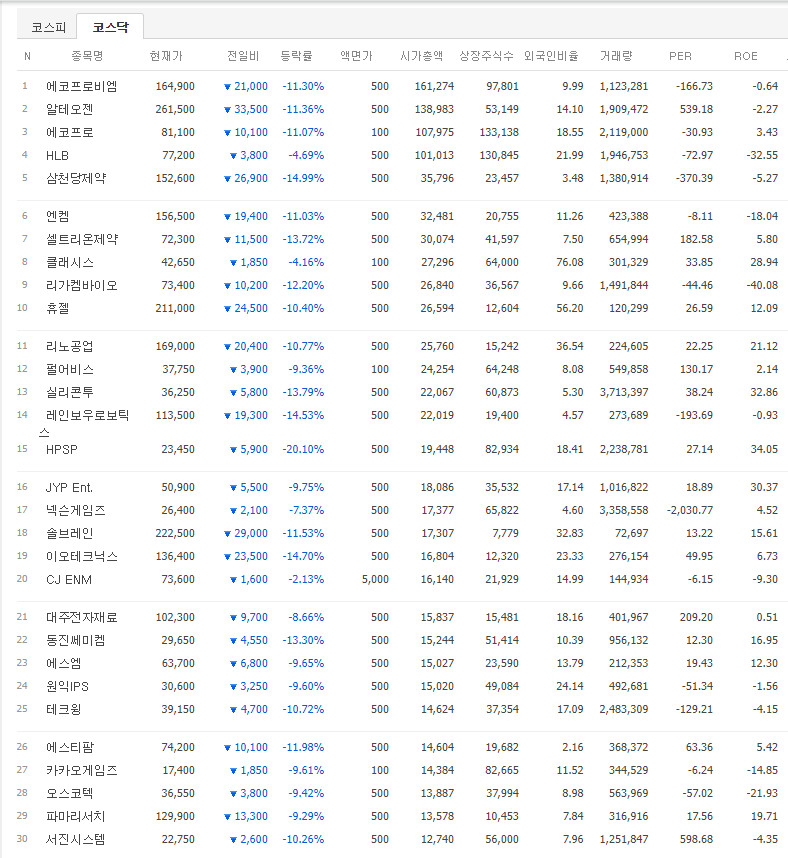This screenshot has height=858, width=788.
Task: Click the 56,000 listed shares value
Action: [x=502, y=839]
